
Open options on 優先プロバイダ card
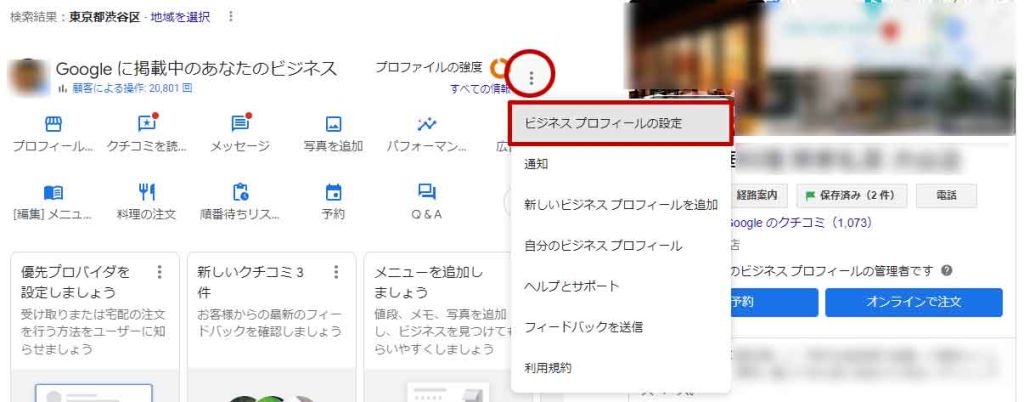[159, 271]
